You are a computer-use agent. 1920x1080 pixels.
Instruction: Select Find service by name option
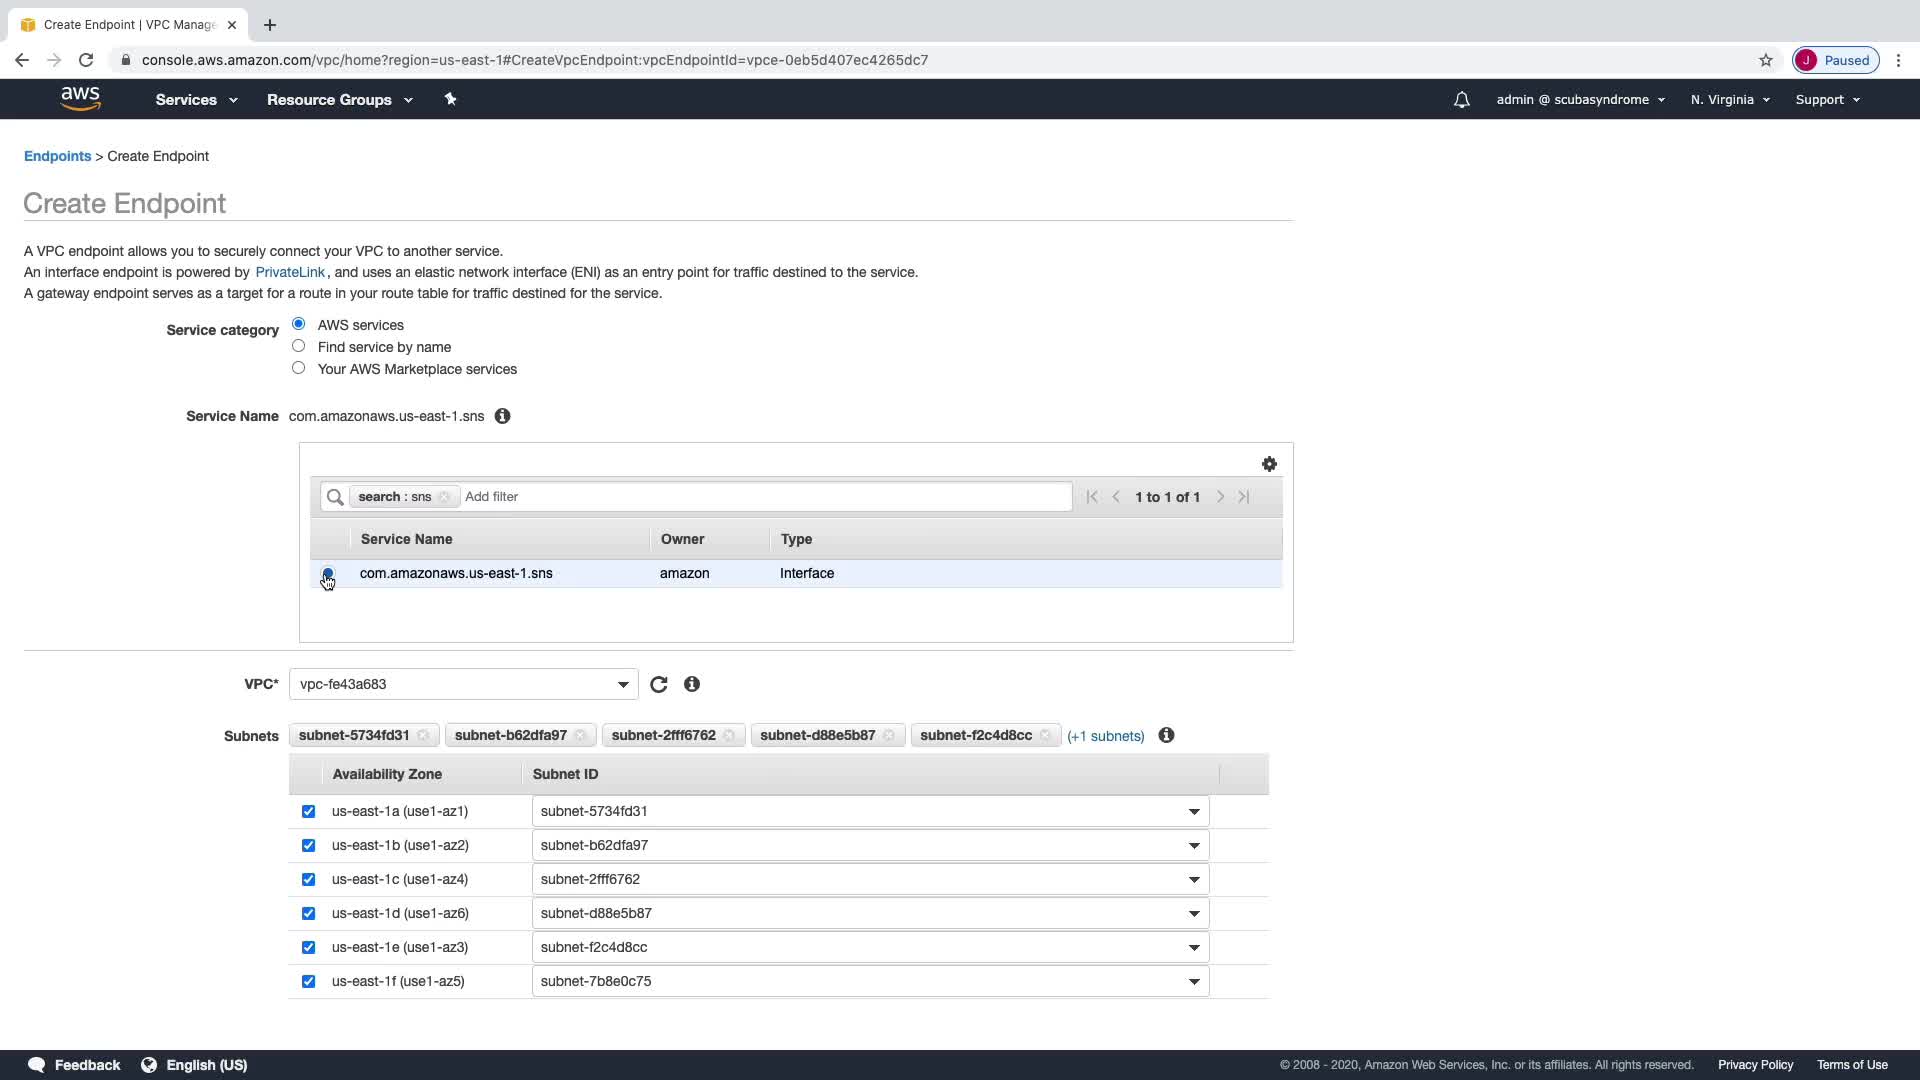pos(298,346)
